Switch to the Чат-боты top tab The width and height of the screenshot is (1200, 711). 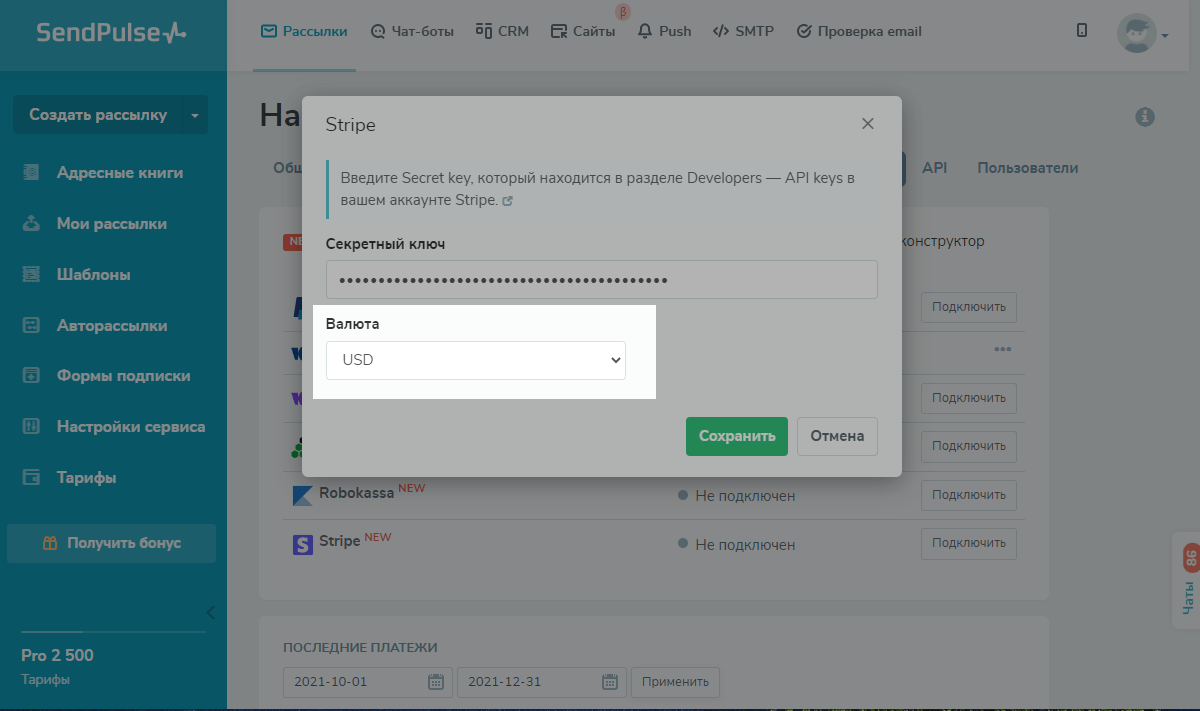click(412, 31)
